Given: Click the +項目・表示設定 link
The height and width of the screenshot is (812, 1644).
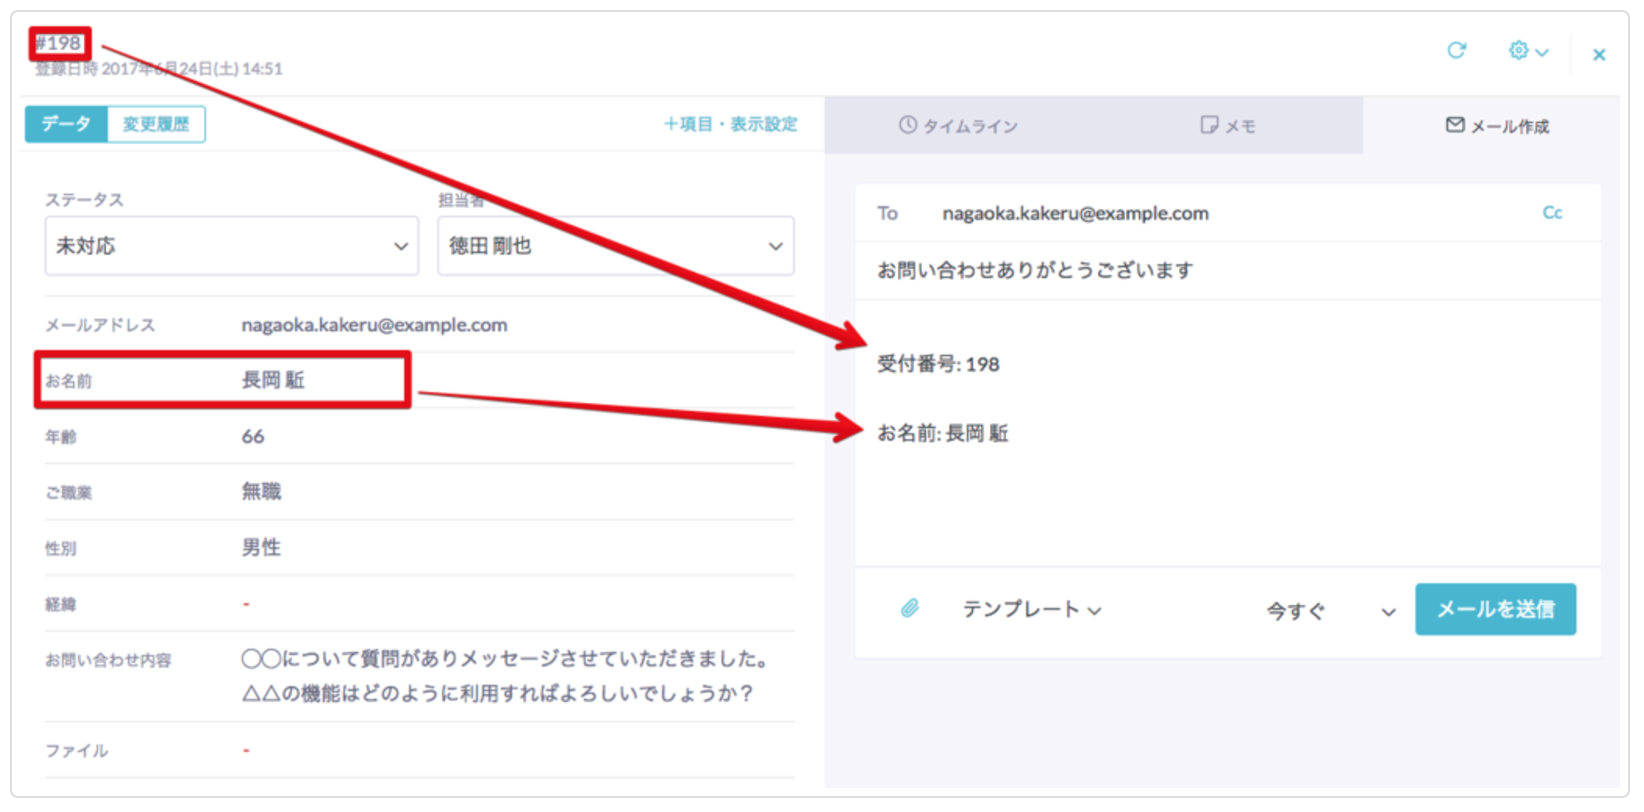Looking at the screenshot, I should point(730,124).
